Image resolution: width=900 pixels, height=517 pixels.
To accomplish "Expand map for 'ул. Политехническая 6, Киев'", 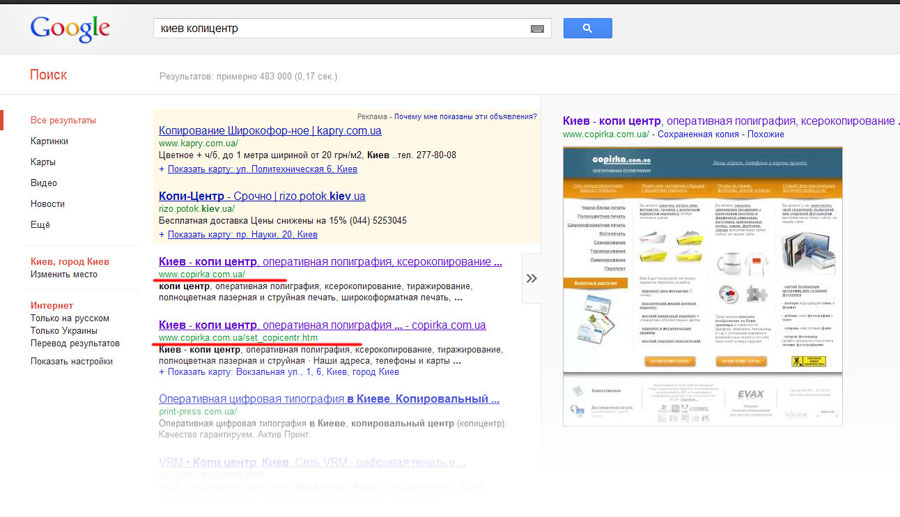I will tap(262, 169).
